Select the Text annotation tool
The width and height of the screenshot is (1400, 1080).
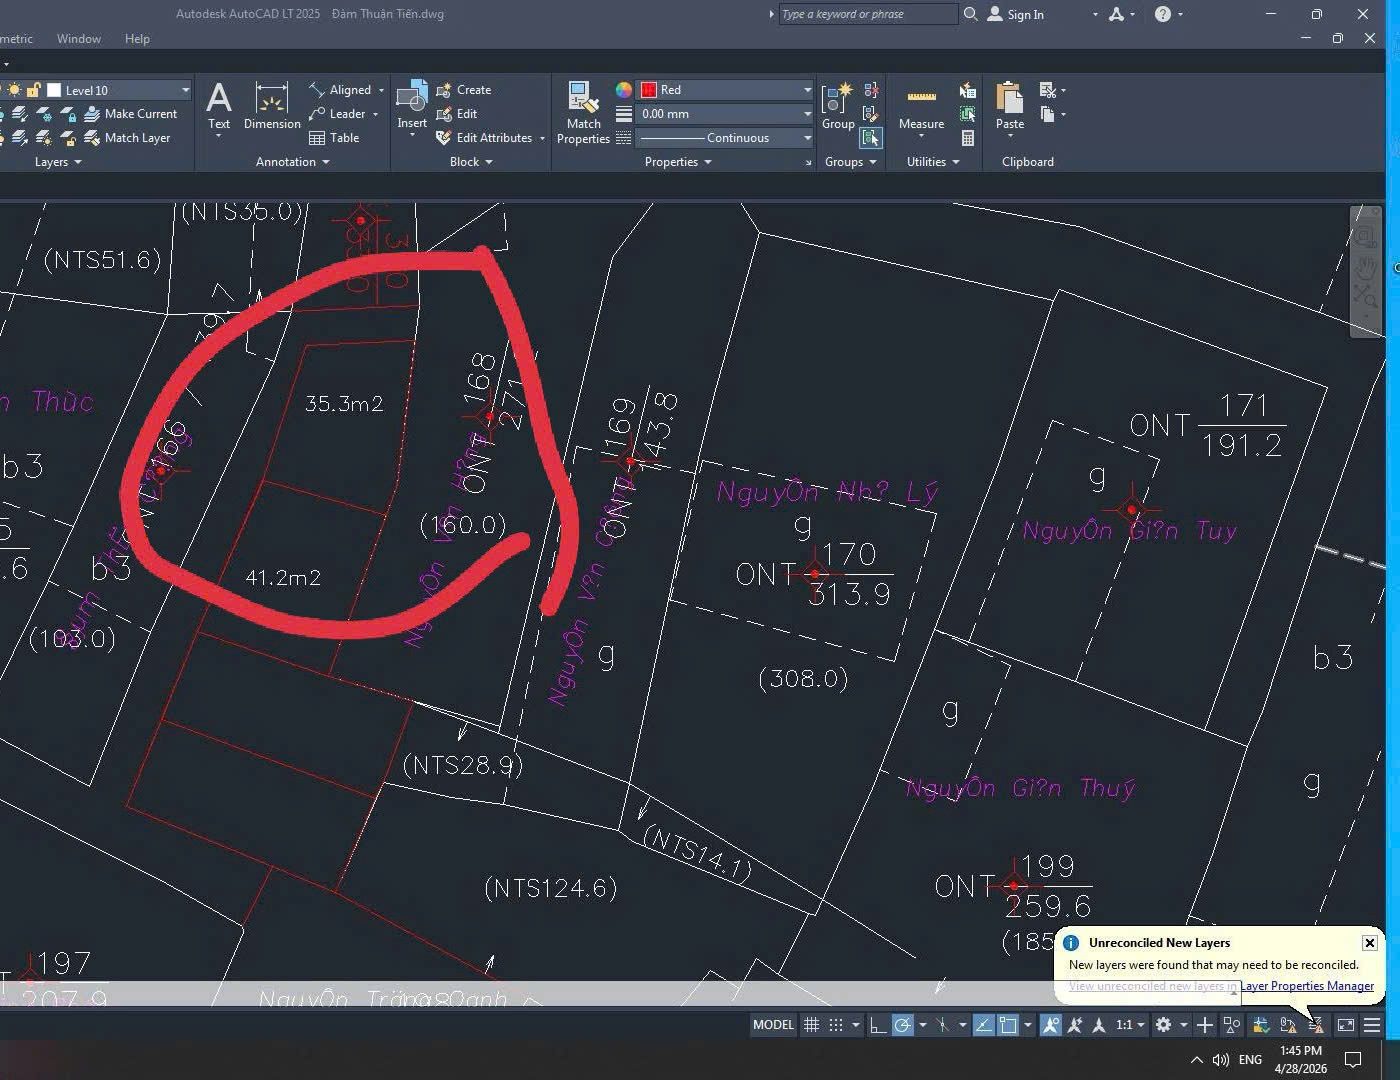click(218, 106)
